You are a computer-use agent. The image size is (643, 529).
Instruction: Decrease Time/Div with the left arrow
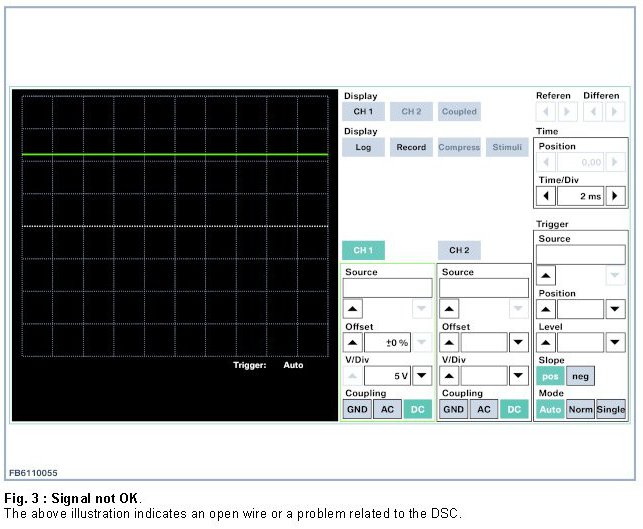[545, 196]
